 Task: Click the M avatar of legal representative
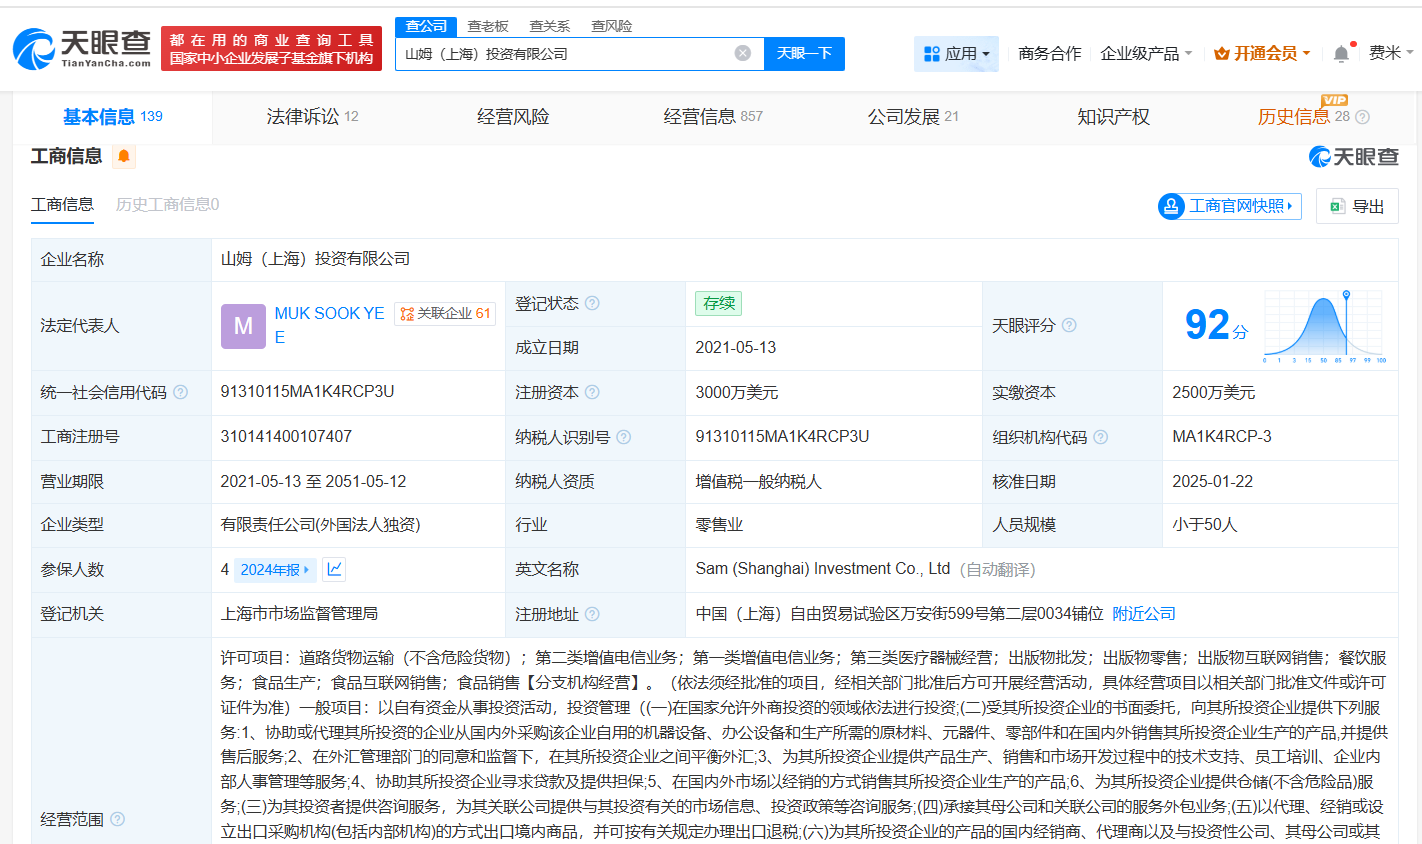coord(243,326)
